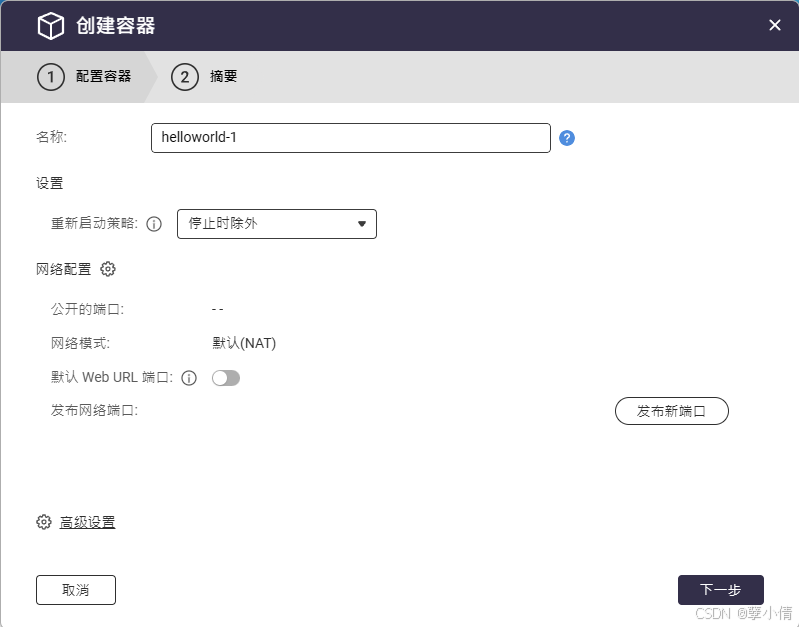Click info icon next to 重新启动策略

[x=154, y=224]
